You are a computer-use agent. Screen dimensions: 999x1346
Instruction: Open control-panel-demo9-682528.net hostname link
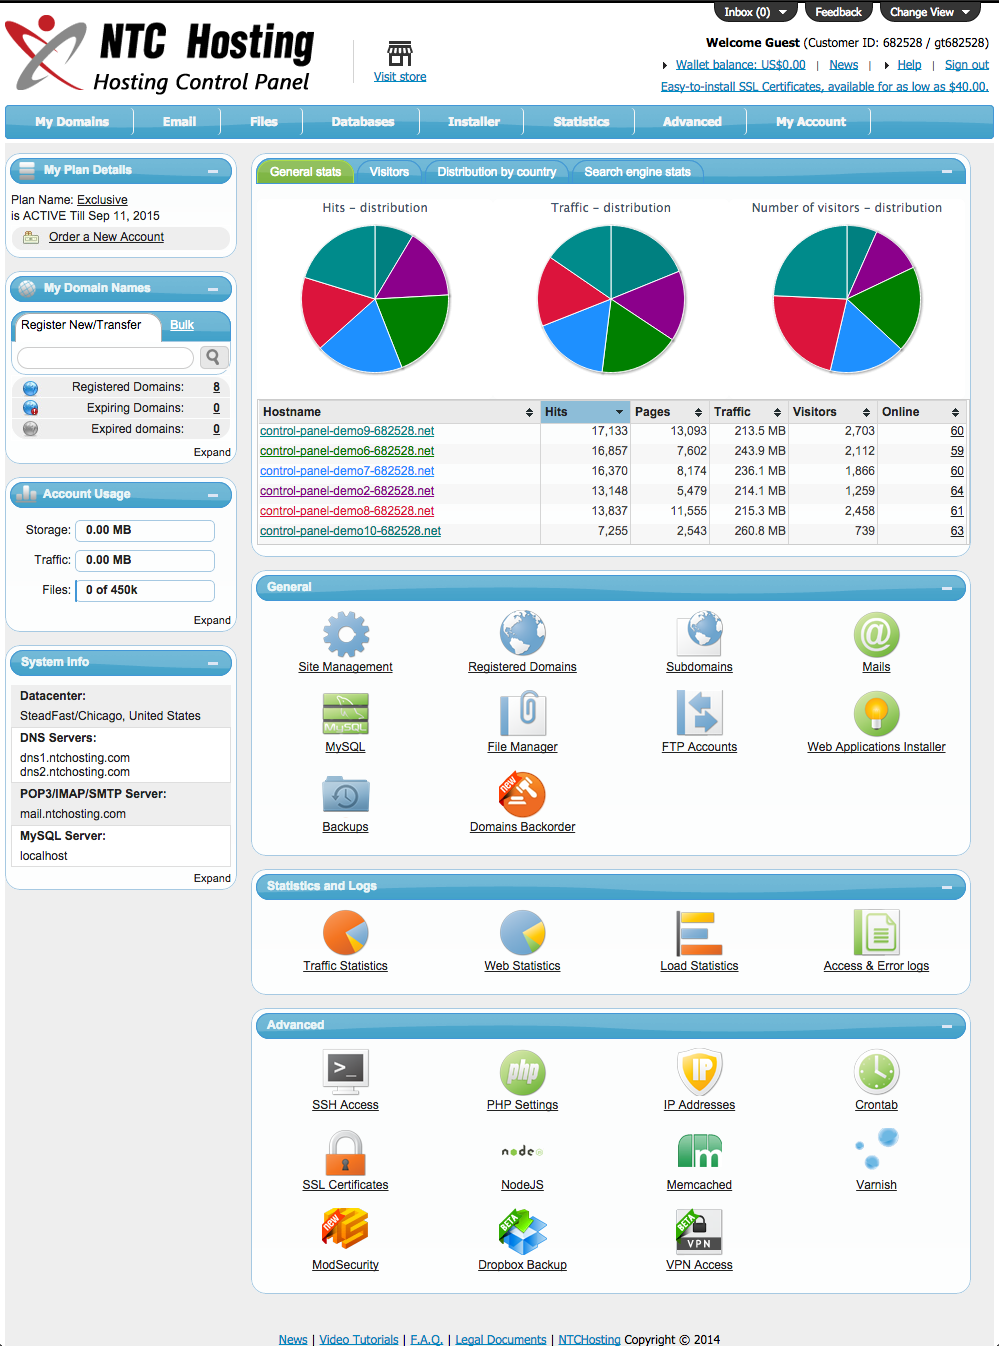tap(347, 431)
